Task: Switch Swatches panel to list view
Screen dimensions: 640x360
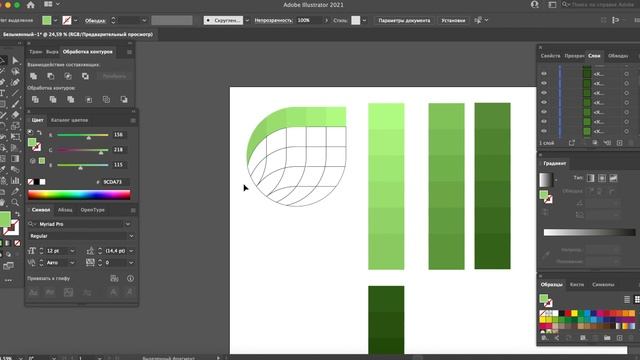Action: click(x=627, y=300)
